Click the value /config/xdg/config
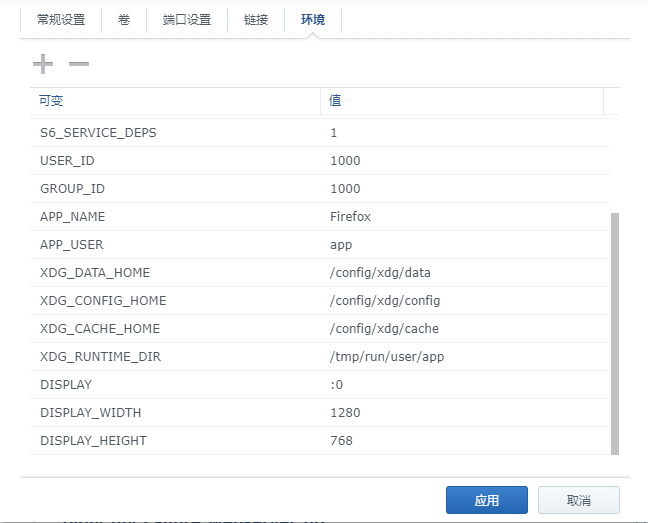The image size is (648, 523). pos(385,301)
